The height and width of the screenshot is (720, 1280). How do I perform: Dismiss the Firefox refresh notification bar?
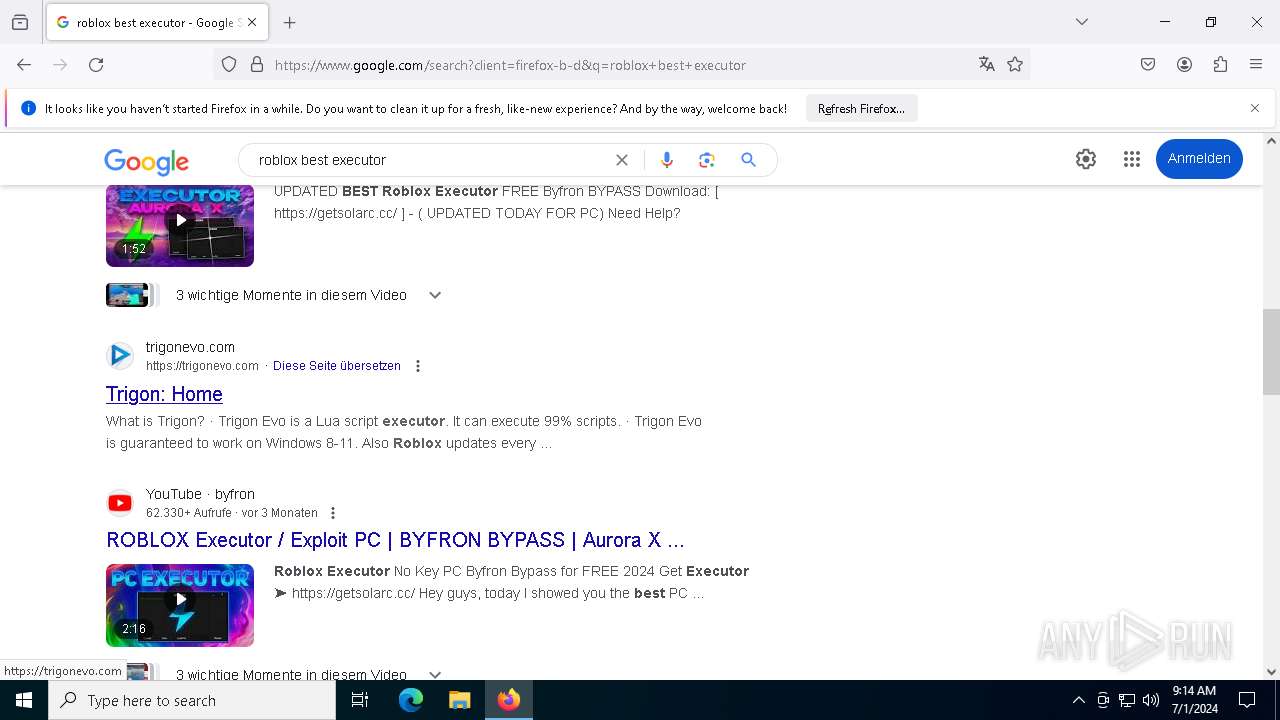click(1255, 108)
